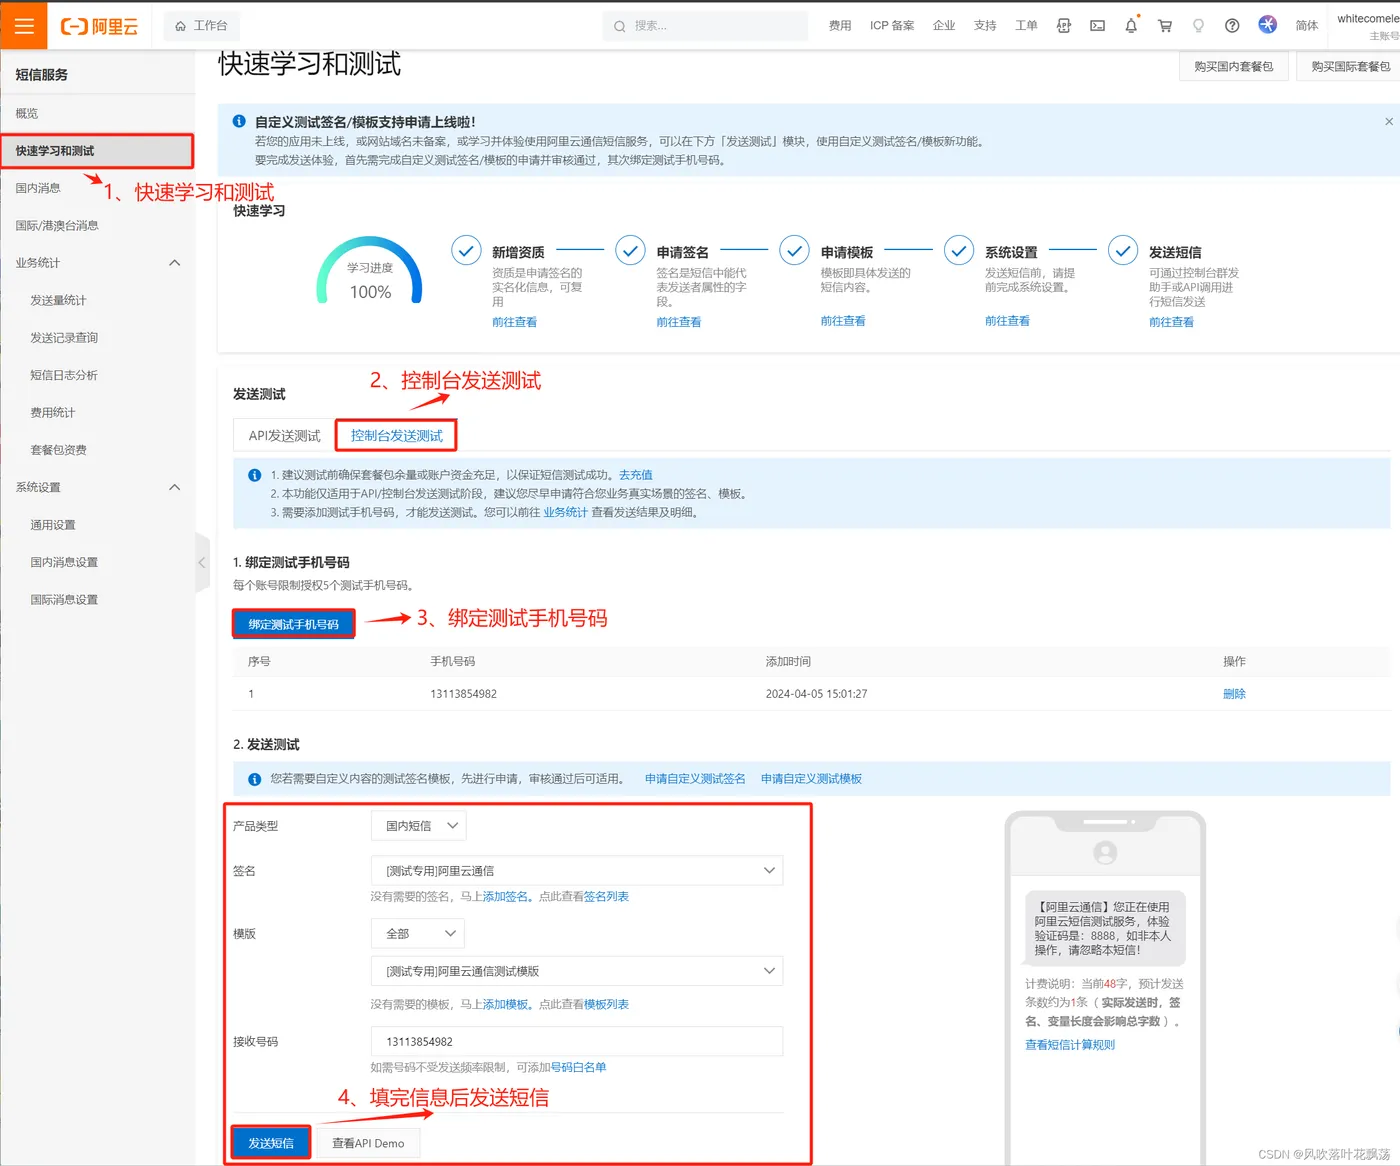Click the notification bell icon

tap(1131, 26)
